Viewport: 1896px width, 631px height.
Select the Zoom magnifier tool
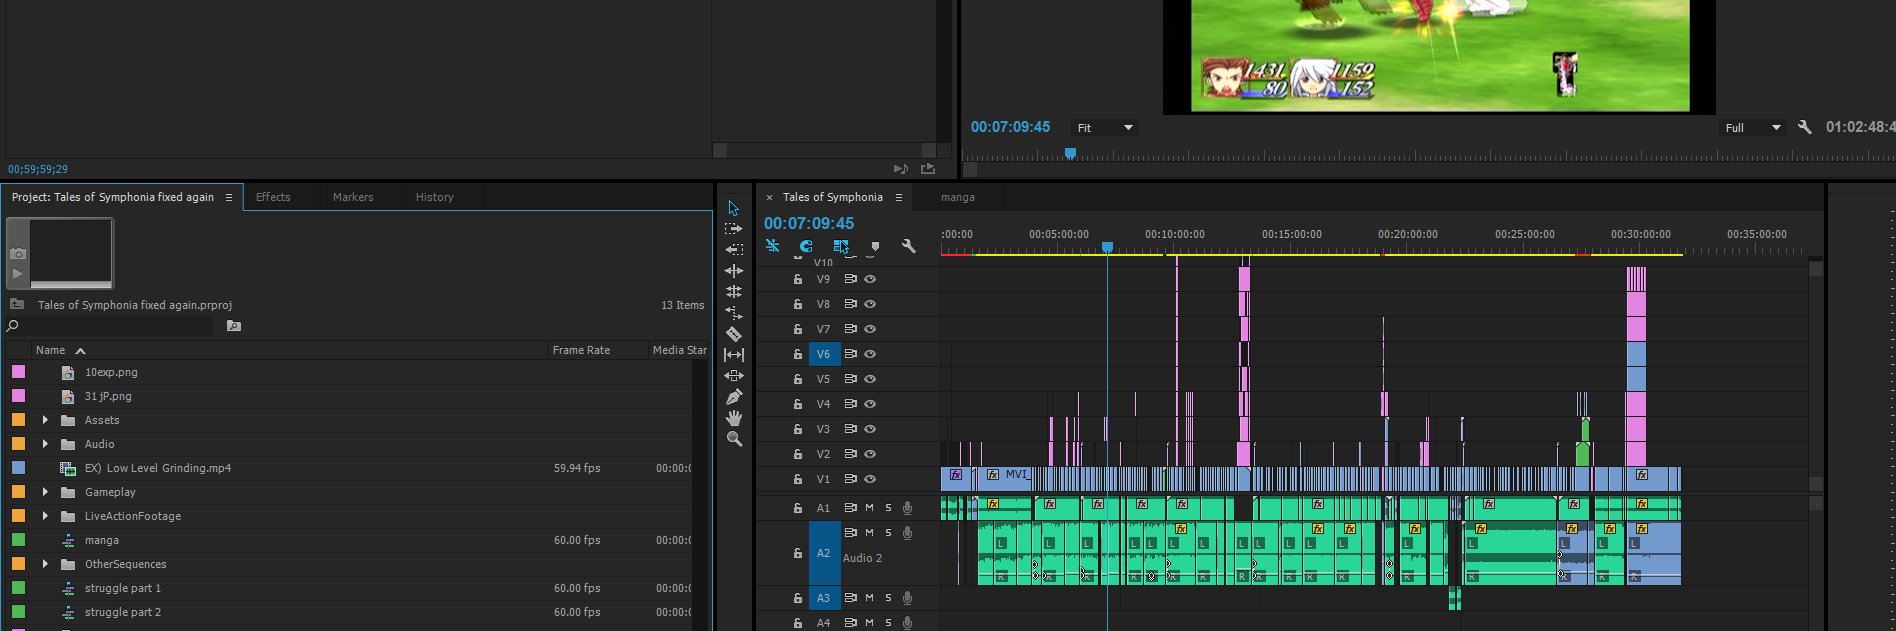point(733,439)
